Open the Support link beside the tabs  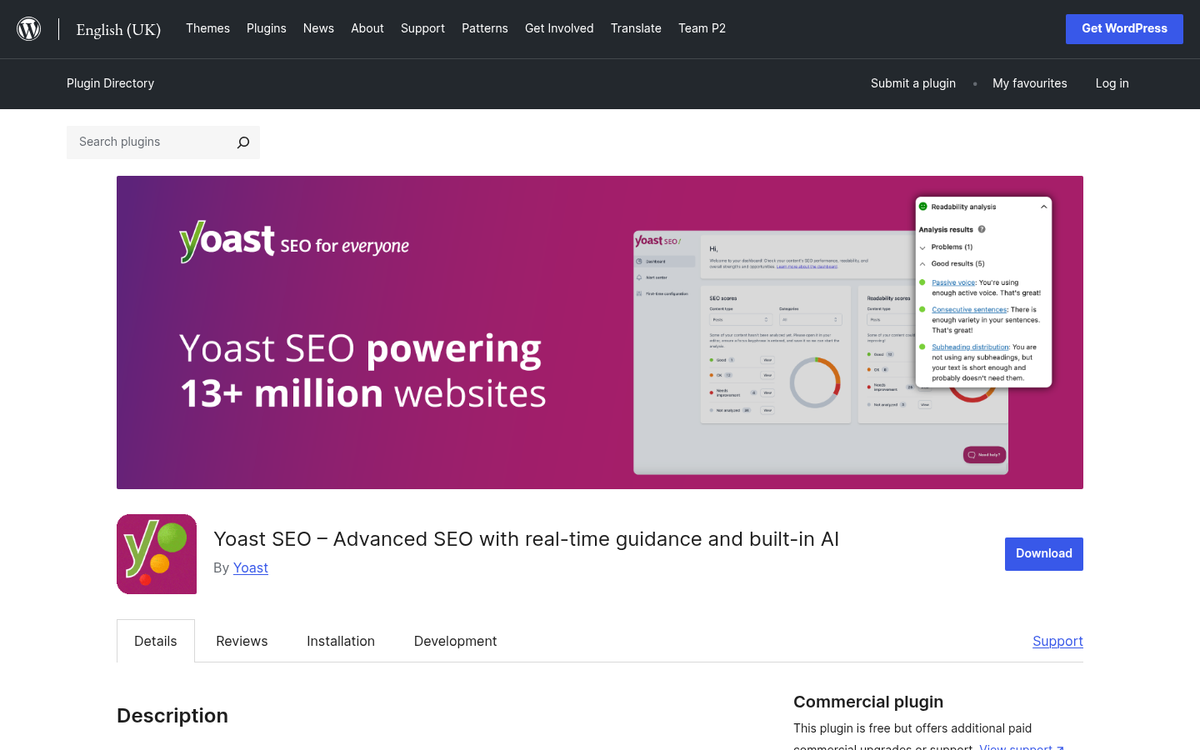tap(1057, 641)
